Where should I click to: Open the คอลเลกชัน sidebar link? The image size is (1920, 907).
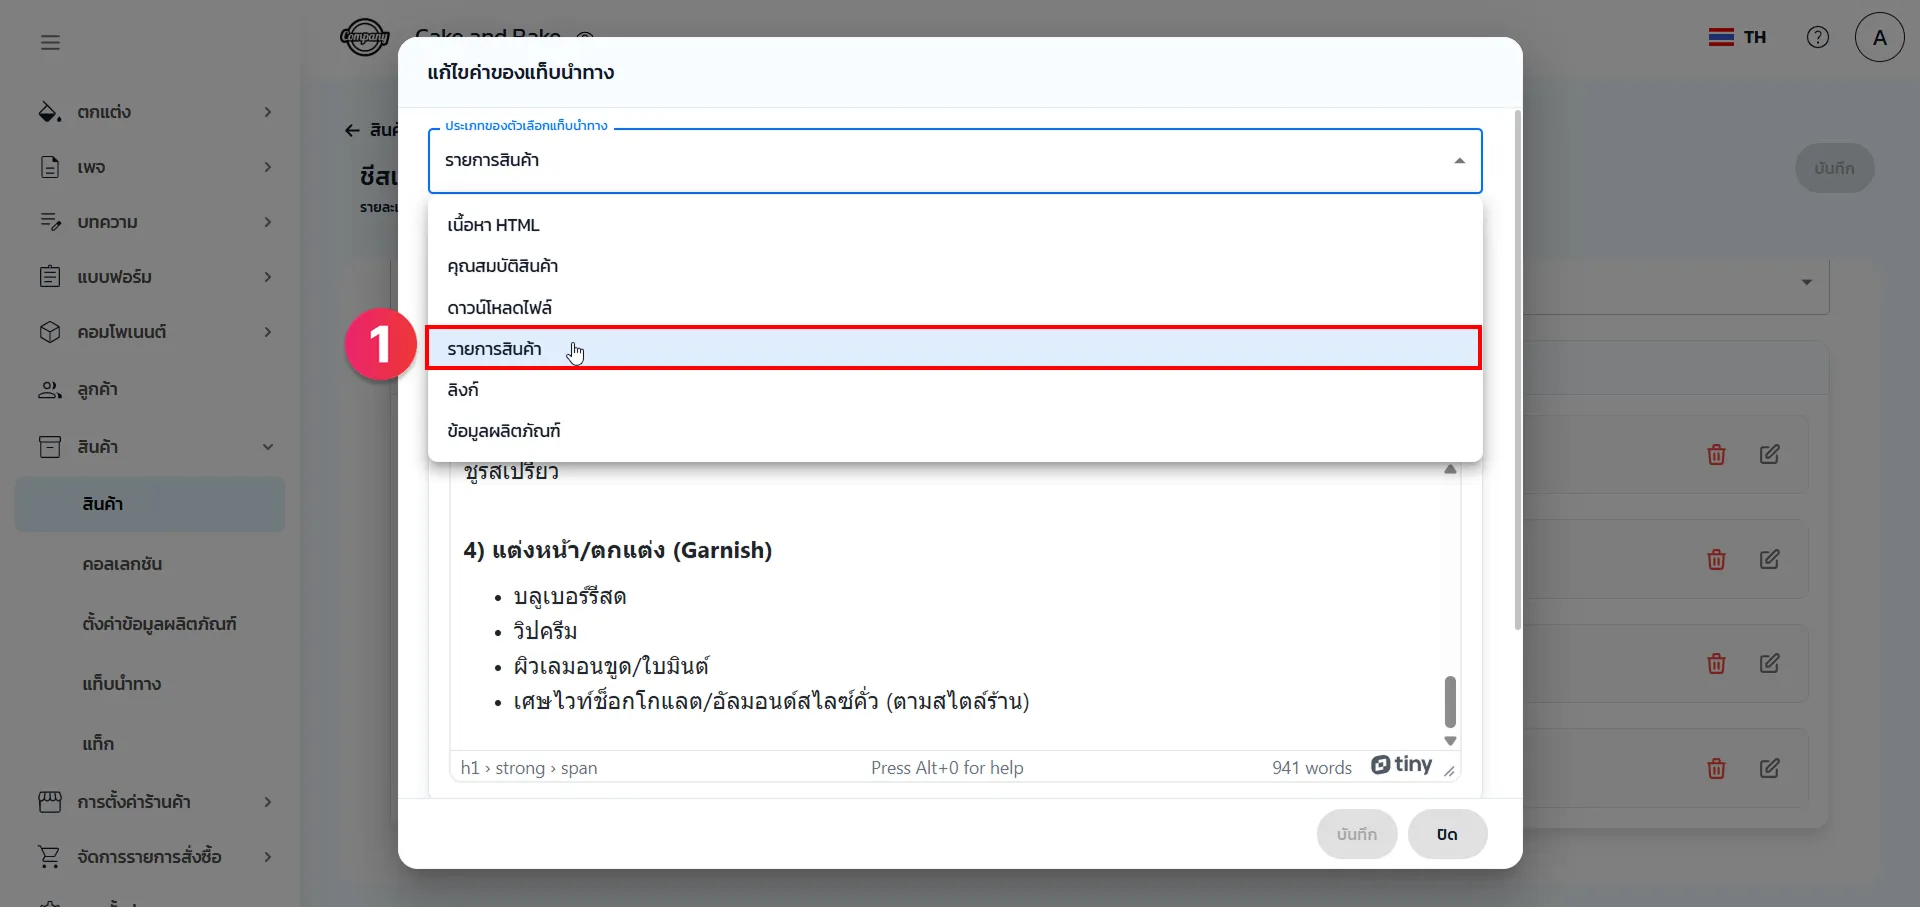[x=122, y=564]
